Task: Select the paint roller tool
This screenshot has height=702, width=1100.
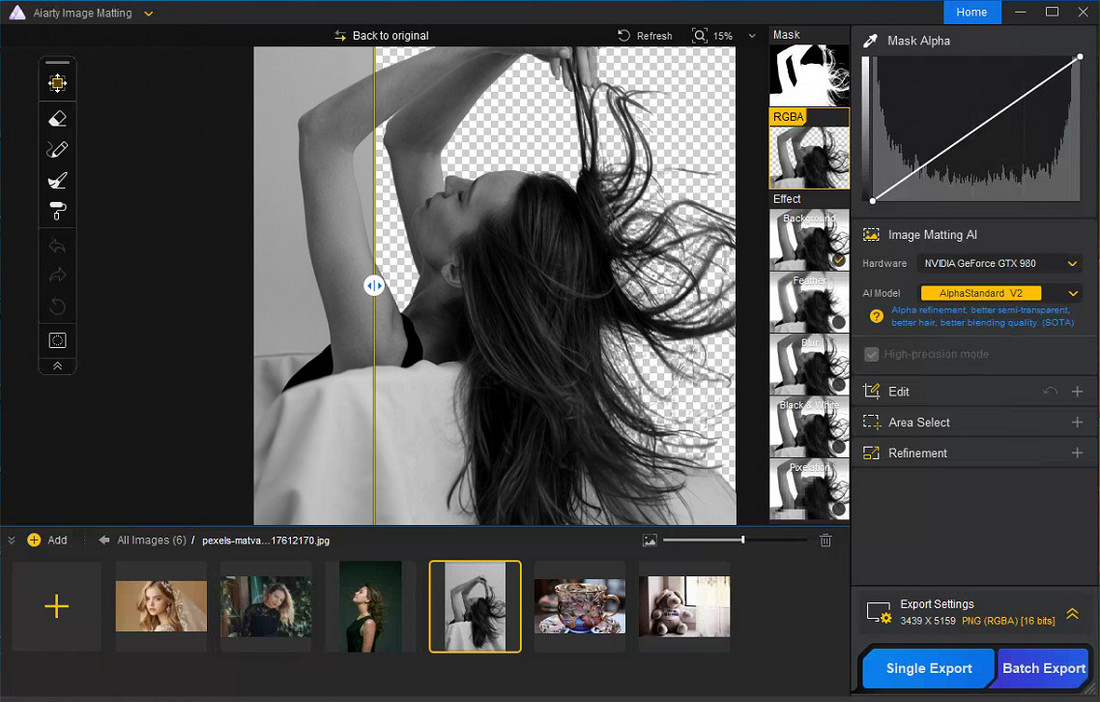Action: point(57,211)
